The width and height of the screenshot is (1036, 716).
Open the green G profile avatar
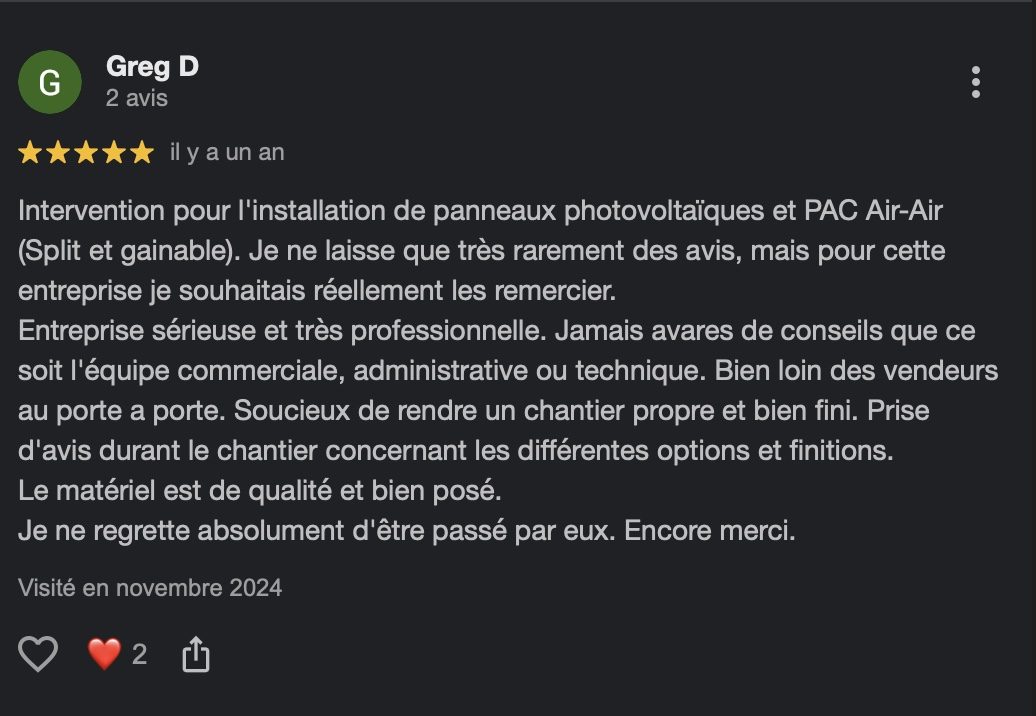point(50,82)
